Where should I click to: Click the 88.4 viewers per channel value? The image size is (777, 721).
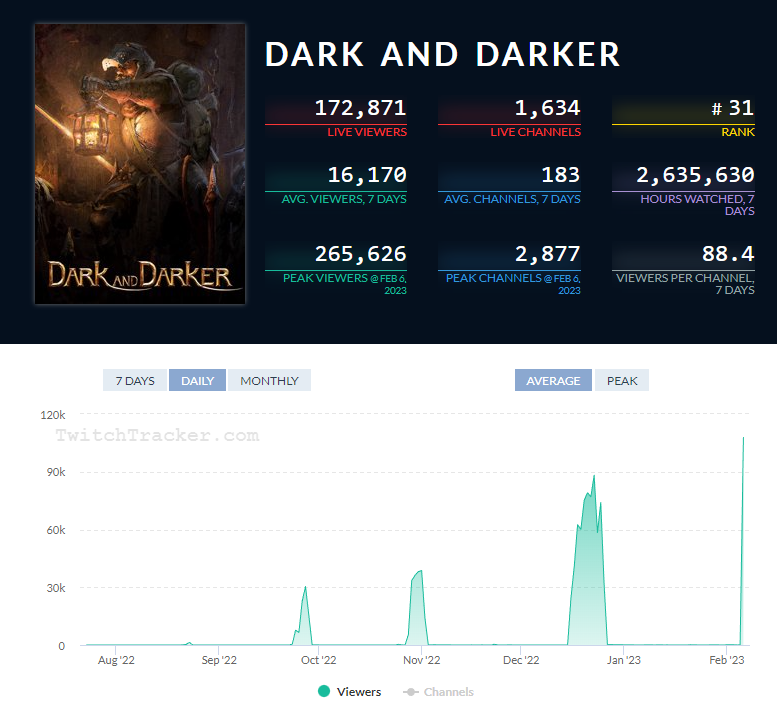tap(728, 254)
